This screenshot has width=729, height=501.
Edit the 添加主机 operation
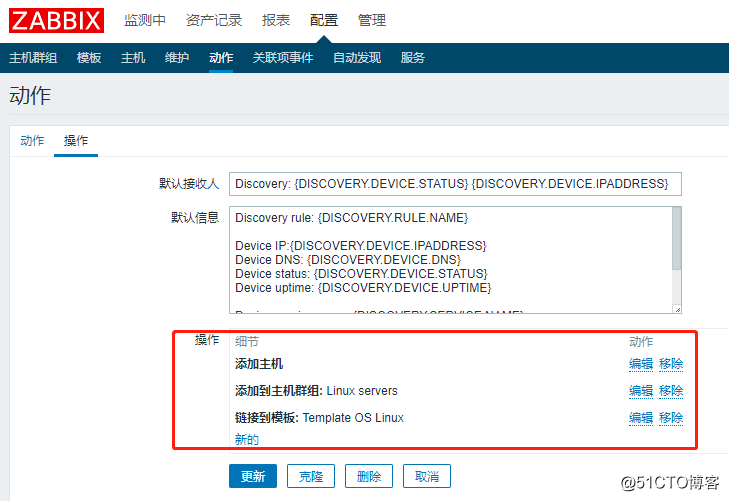pyautogui.click(x=641, y=364)
